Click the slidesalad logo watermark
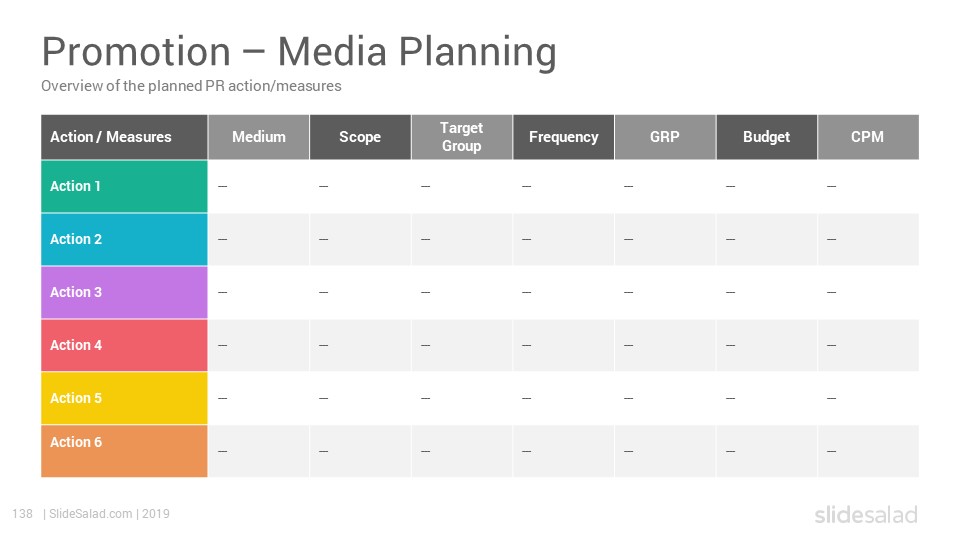 click(x=866, y=514)
